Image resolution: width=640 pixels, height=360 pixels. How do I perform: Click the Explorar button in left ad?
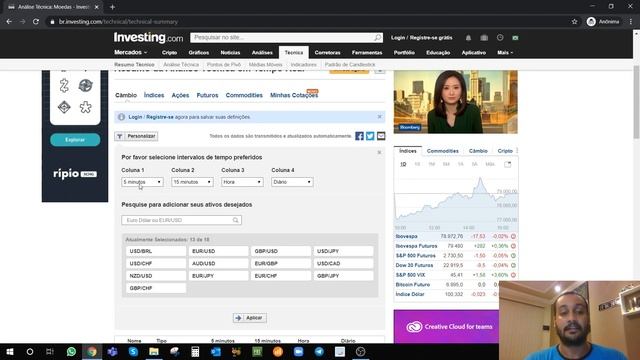75,140
